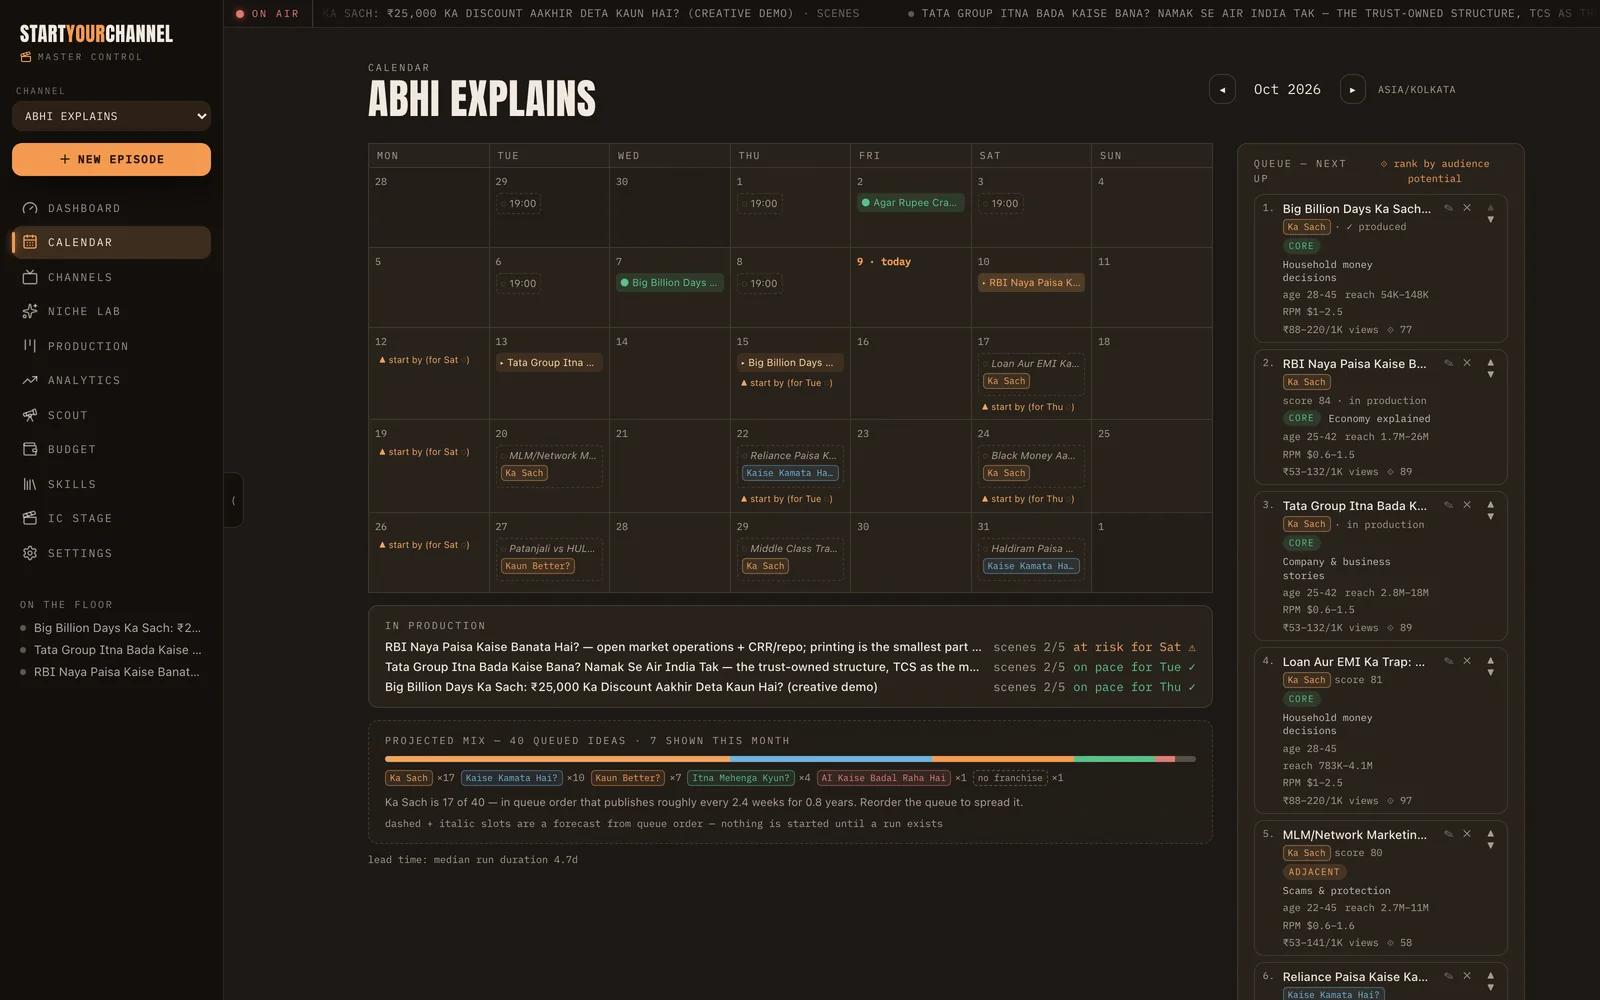Open the Big Billion Days event on Oct 7
Viewport: 1600px width, 1000px height.
[x=669, y=282]
